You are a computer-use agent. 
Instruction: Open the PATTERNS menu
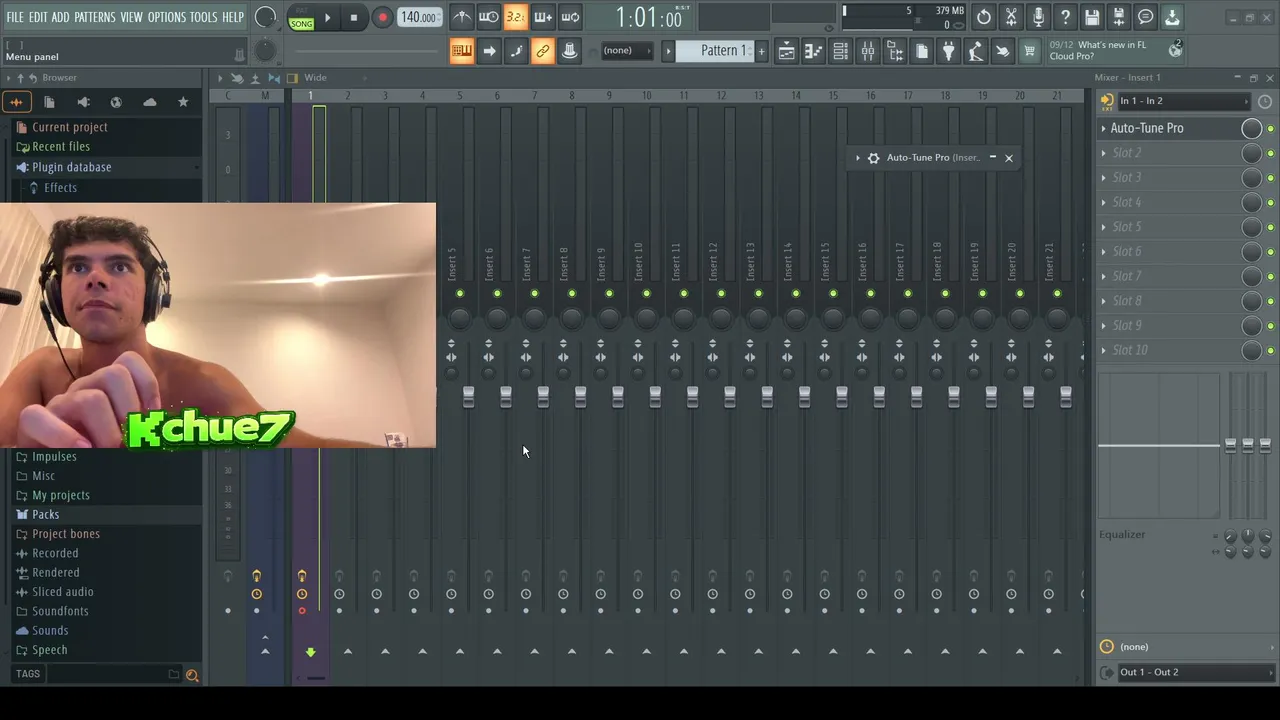pos(95,17)
